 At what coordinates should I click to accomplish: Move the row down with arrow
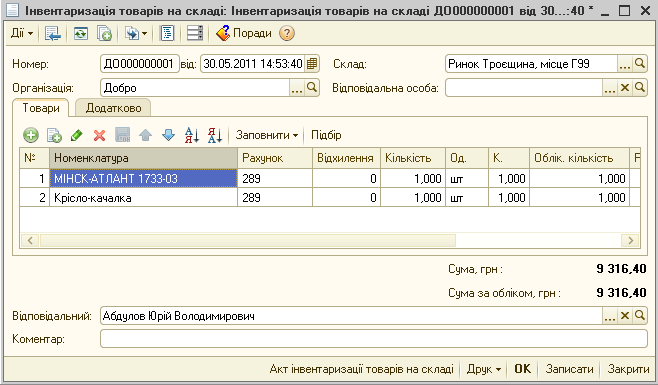tap(168, 135)
